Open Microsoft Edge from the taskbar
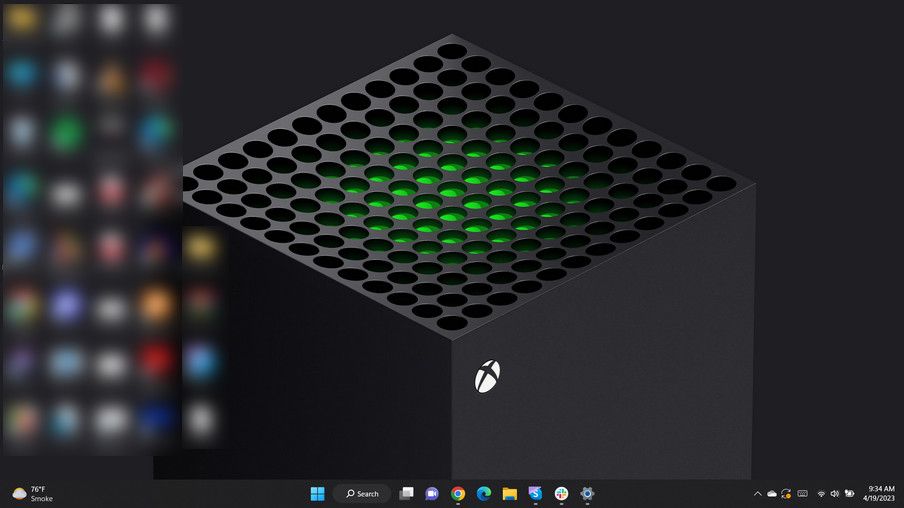Image resolution: width=904 pixels, height=508 pixels. (484, 494)
